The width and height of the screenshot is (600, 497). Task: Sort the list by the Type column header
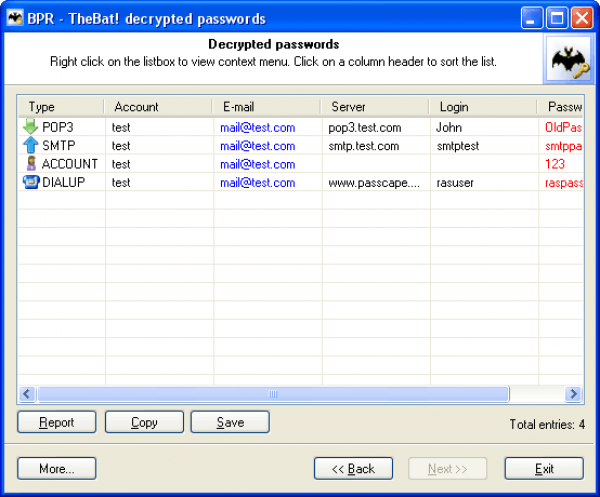(61, 107)
